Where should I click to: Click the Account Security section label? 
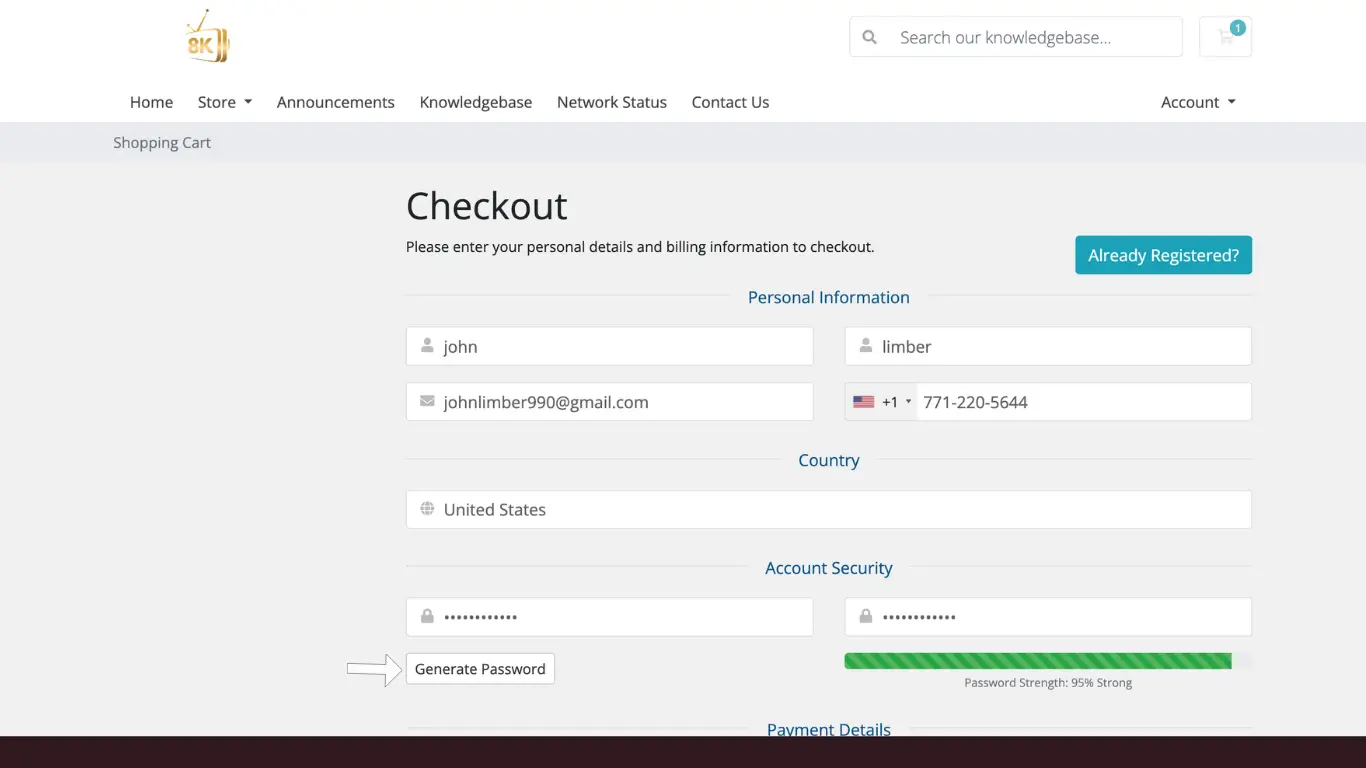click(829, 568)
